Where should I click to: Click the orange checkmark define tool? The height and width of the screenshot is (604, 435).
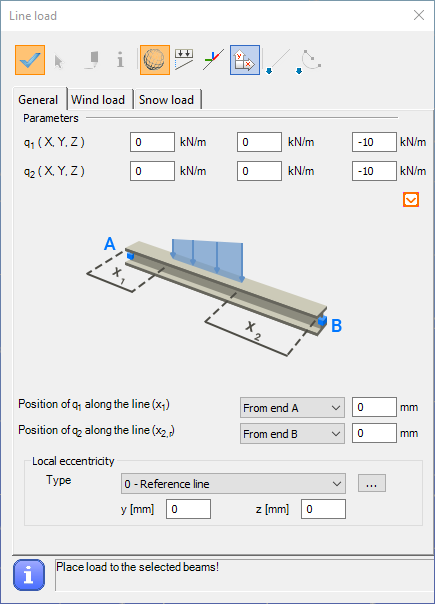click(x=30, y=60)
